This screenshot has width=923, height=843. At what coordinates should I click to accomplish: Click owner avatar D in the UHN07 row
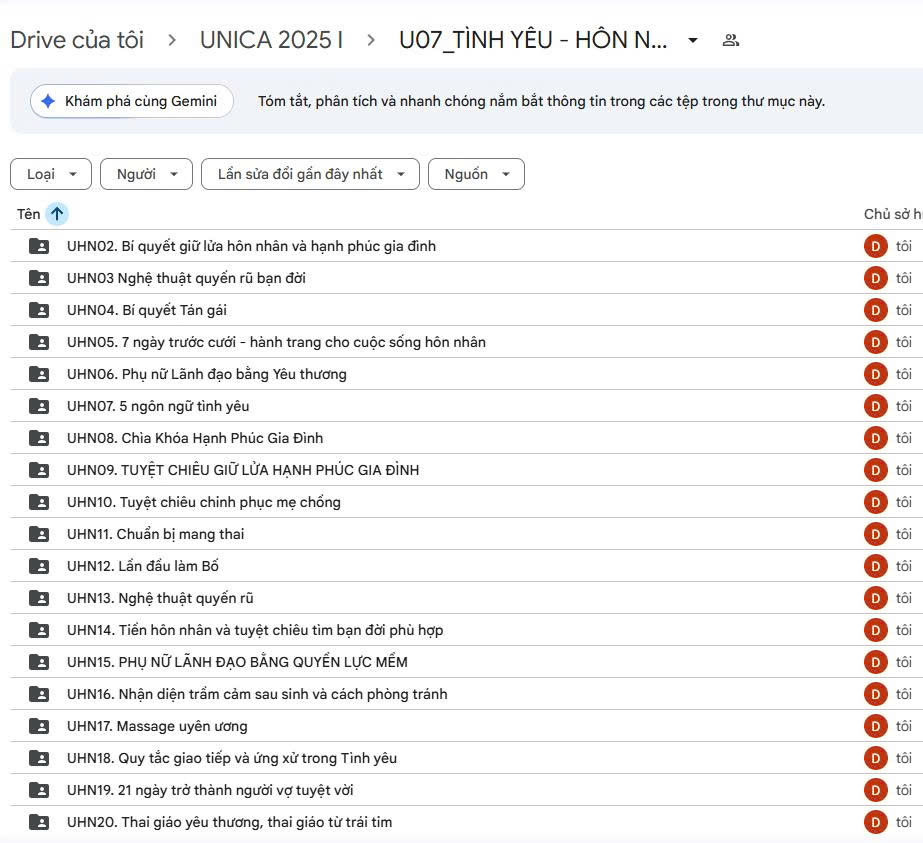coord(875,406)
